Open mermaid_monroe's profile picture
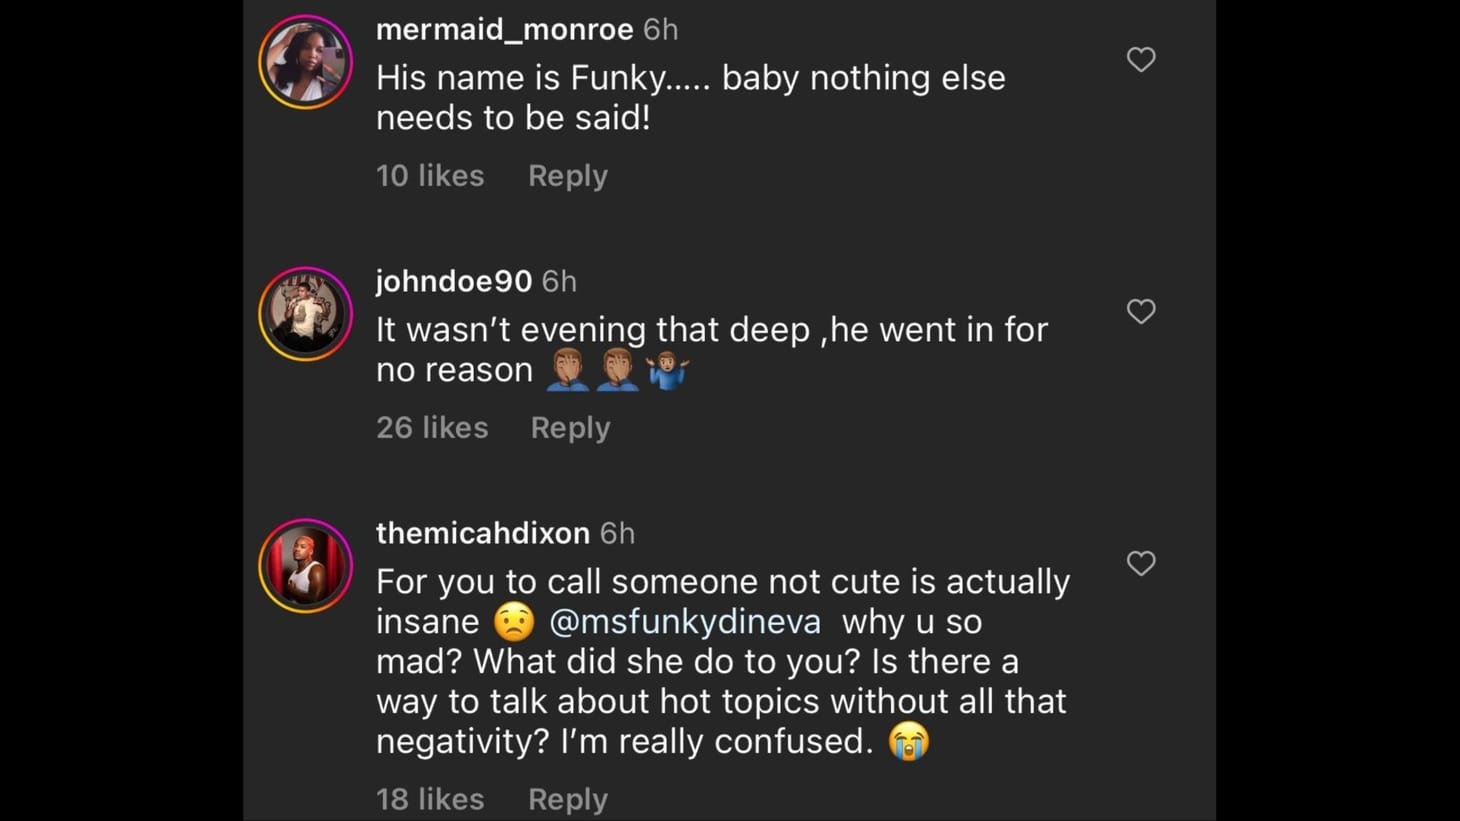This screenshot has width=1460, height=821. coord(306,61)
